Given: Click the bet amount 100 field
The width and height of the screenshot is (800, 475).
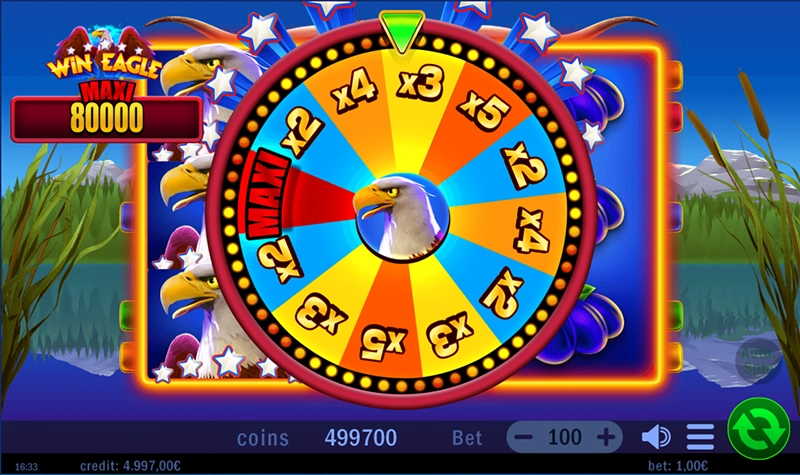Looking at the screenshot, I should 564,437.
